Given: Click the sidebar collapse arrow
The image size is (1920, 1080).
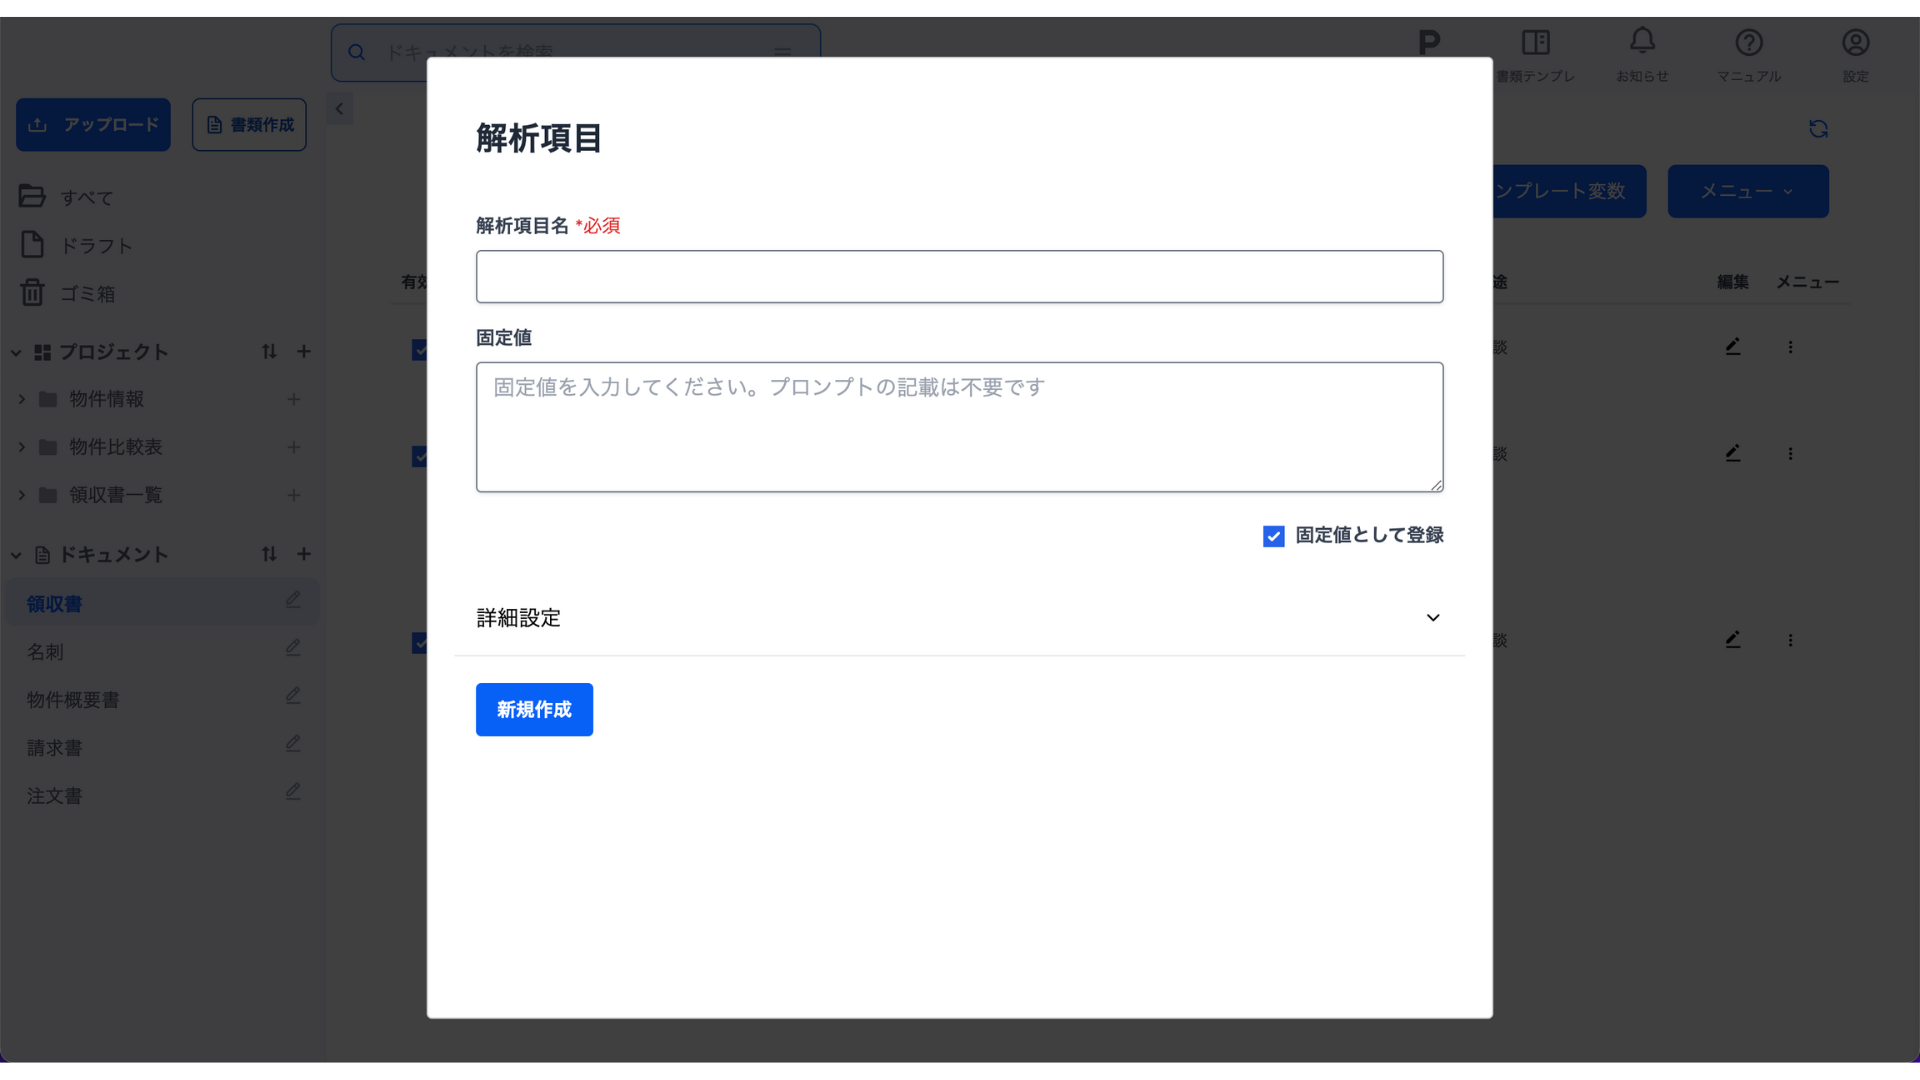Looking at the screenshot, I should click(x=340, y=109).
